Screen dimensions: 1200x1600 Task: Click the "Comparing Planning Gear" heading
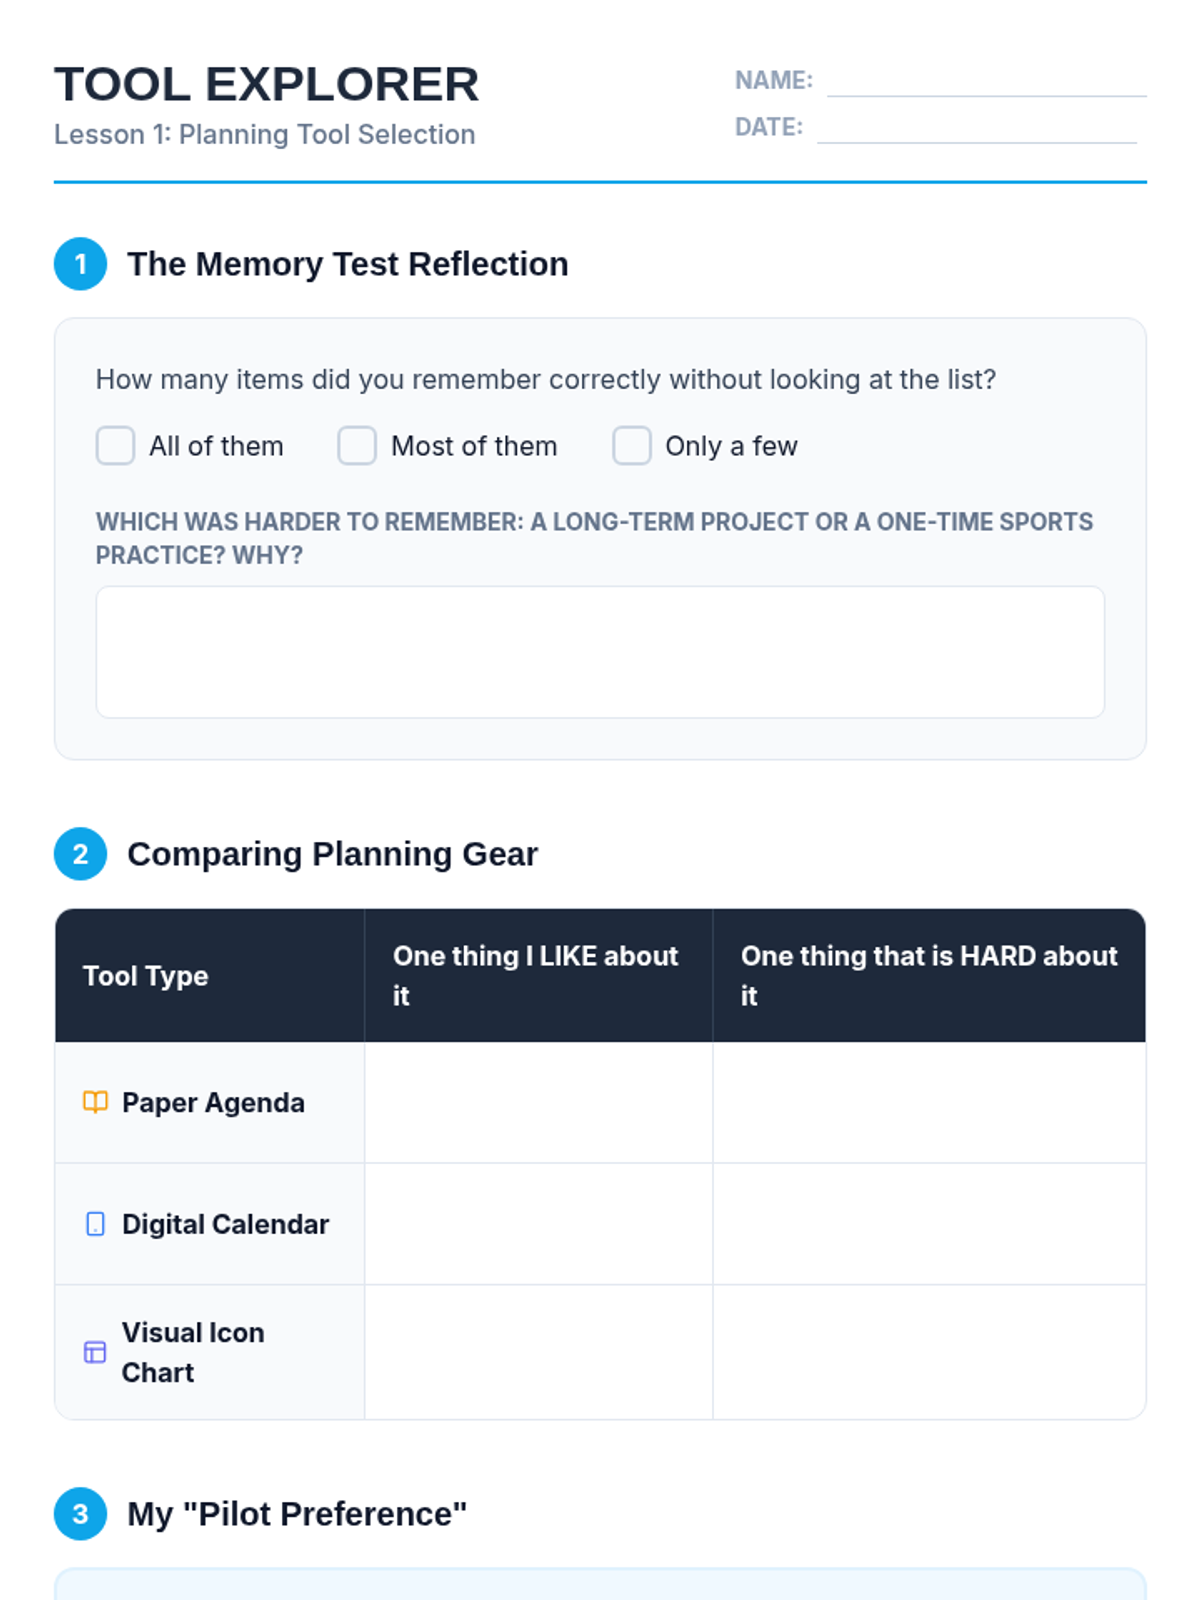332,854
